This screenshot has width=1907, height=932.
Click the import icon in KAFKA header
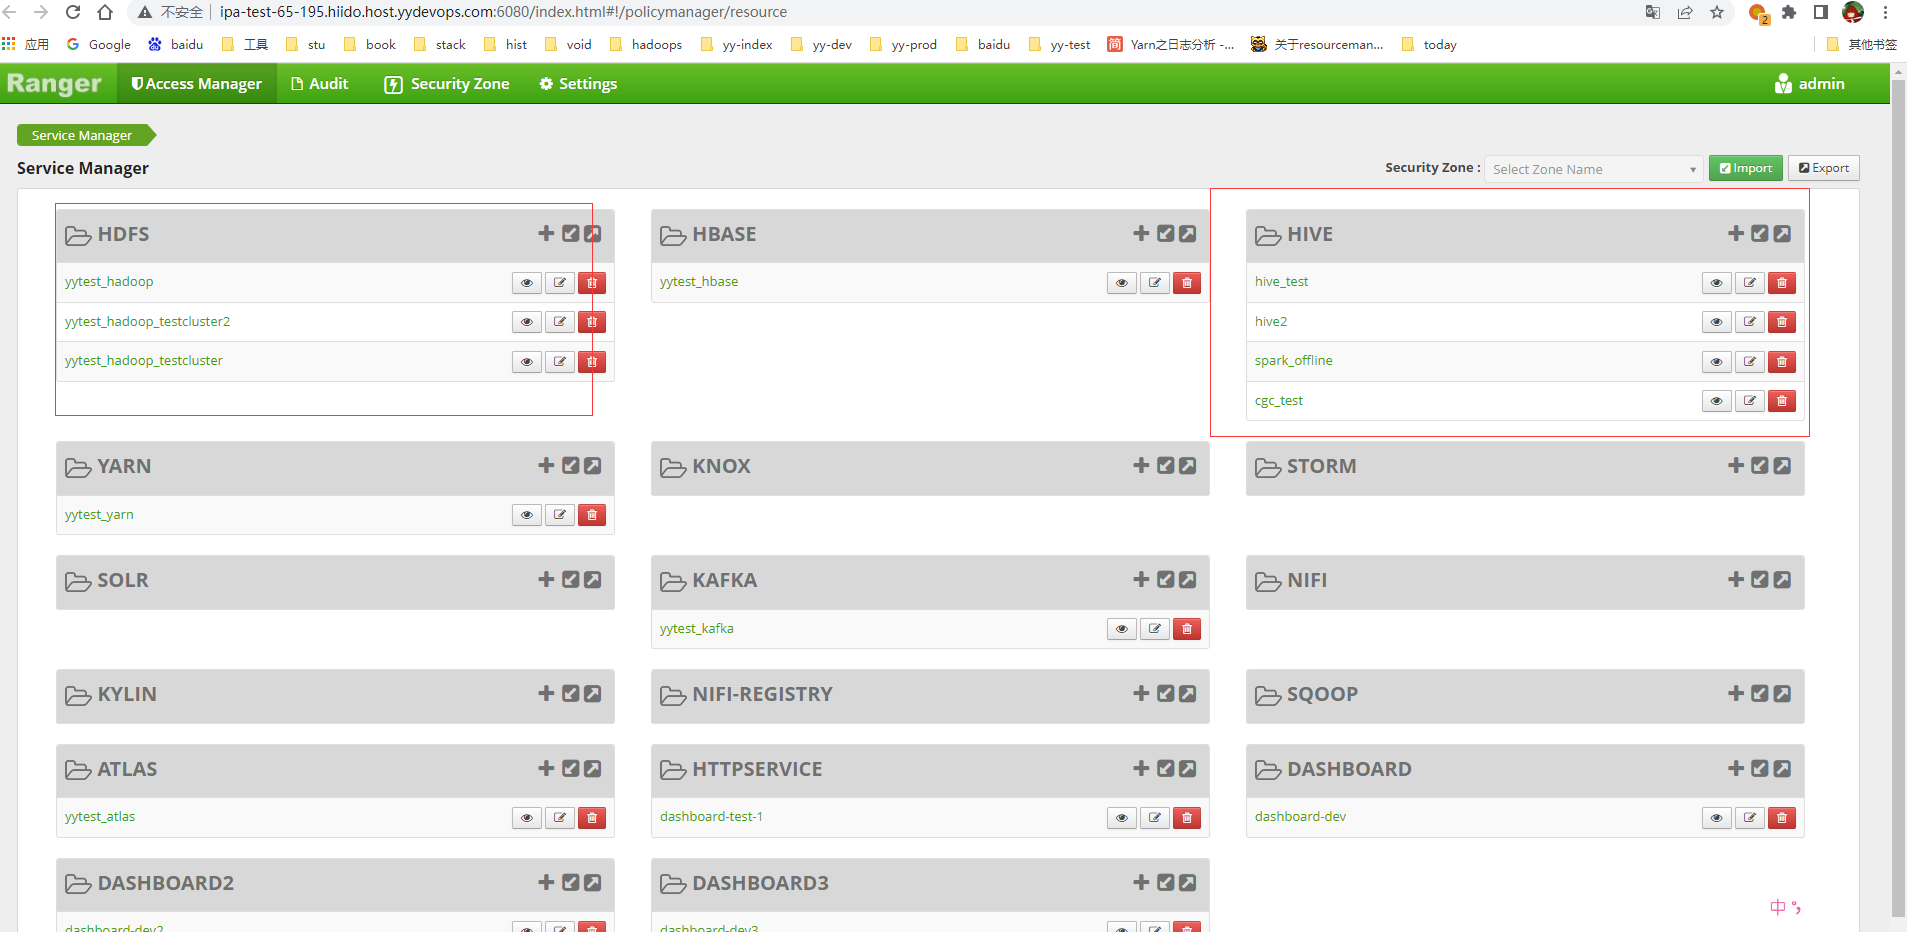(x=1165, y=580)
